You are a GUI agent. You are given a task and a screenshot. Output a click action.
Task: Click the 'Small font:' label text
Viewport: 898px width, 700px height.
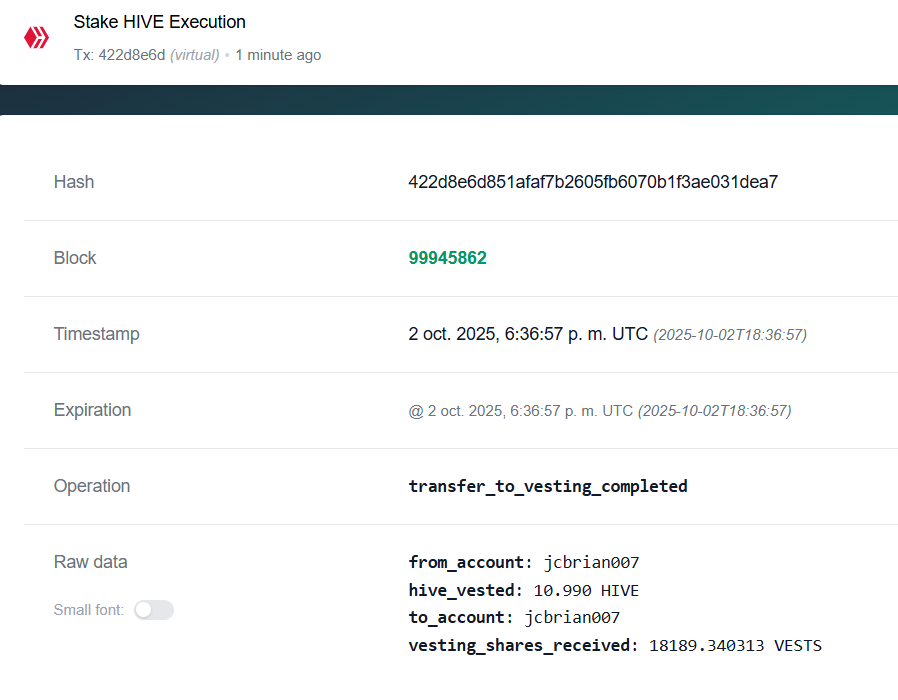(89, 610)
